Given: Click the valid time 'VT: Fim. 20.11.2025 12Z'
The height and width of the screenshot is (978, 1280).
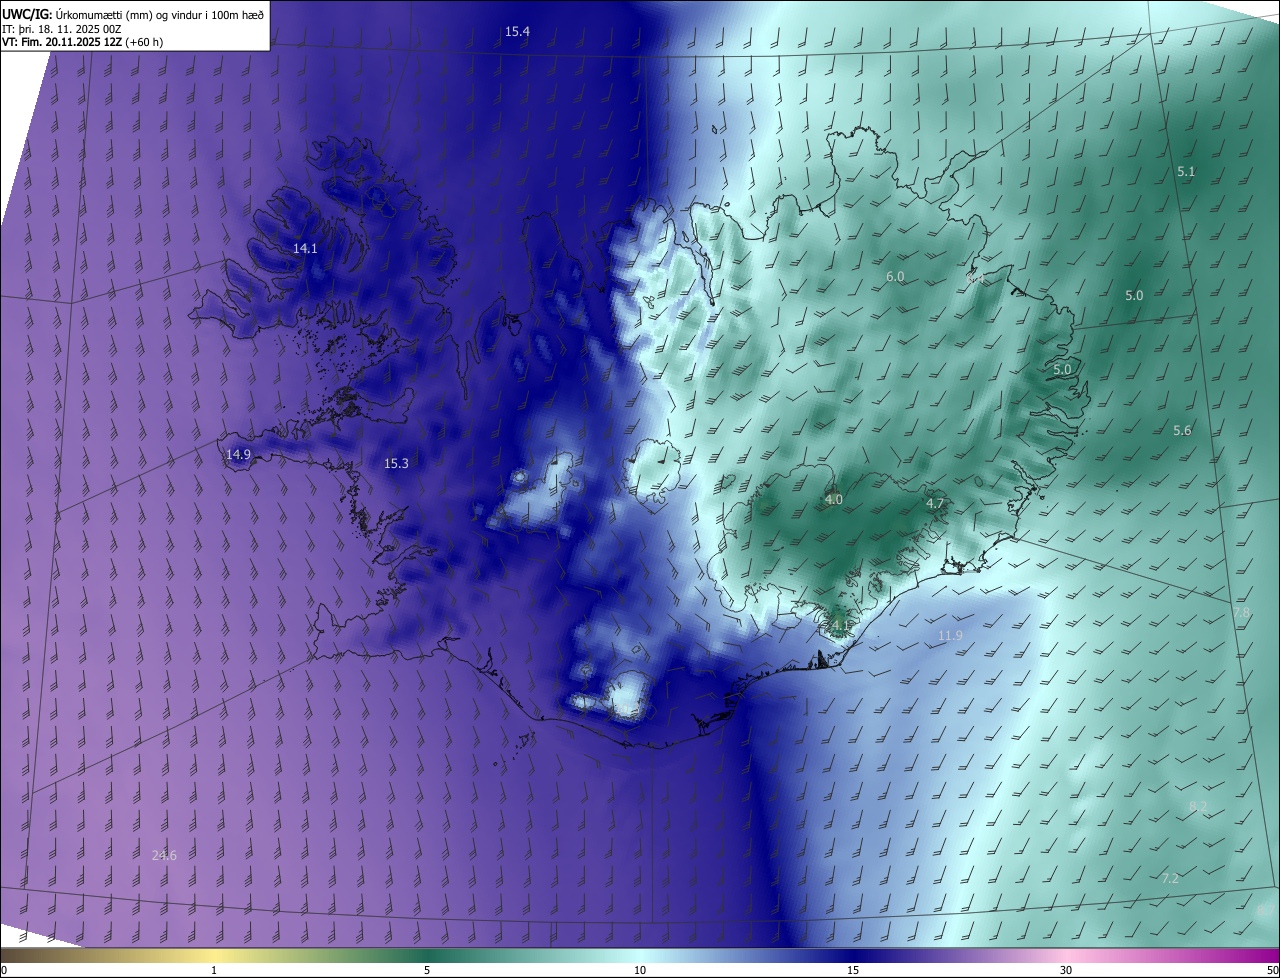Looking at the screenshot, I should (62, 43).
